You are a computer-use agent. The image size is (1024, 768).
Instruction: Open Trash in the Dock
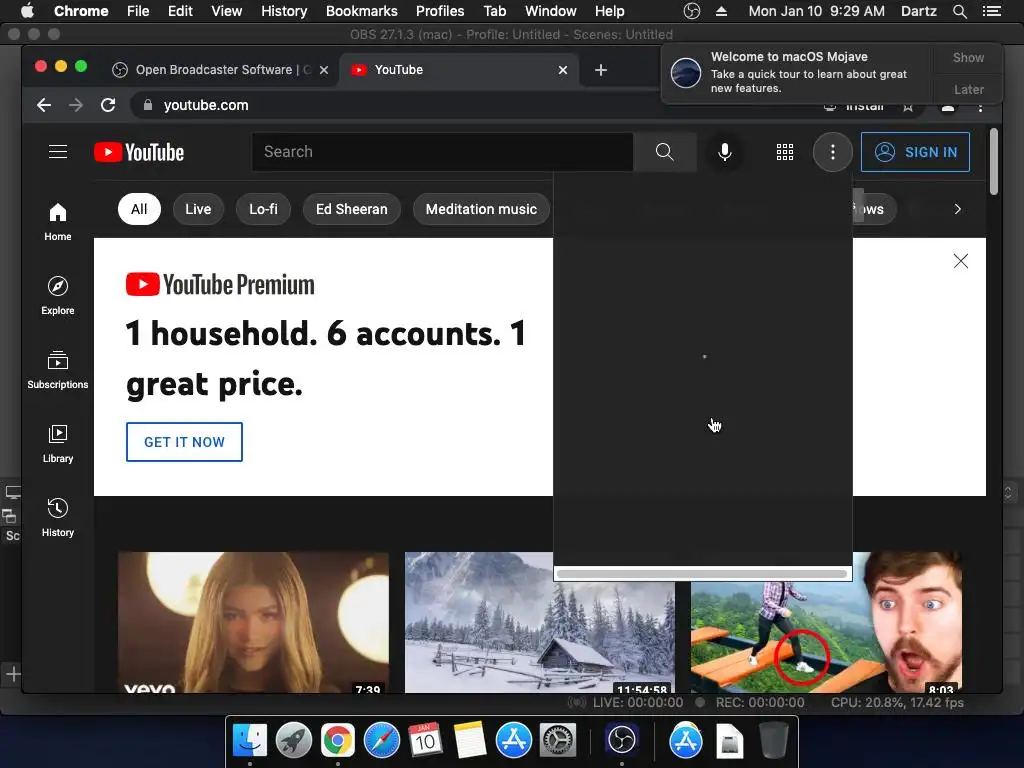[773, 741]
